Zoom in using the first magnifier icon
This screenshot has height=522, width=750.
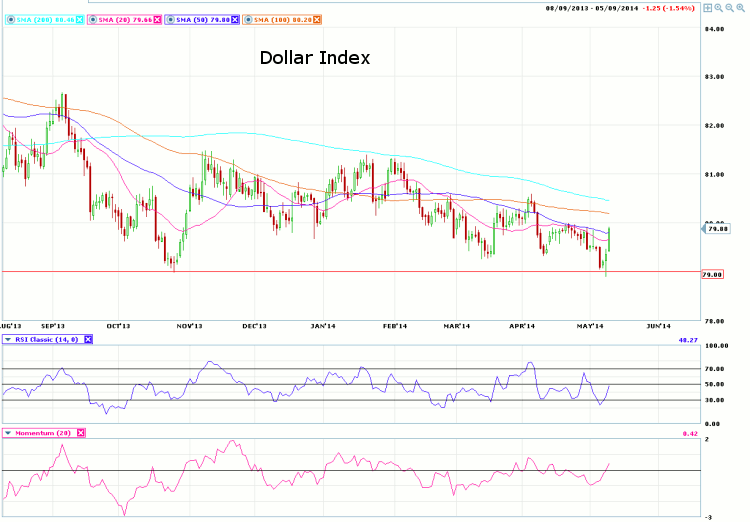pos(720,7)
